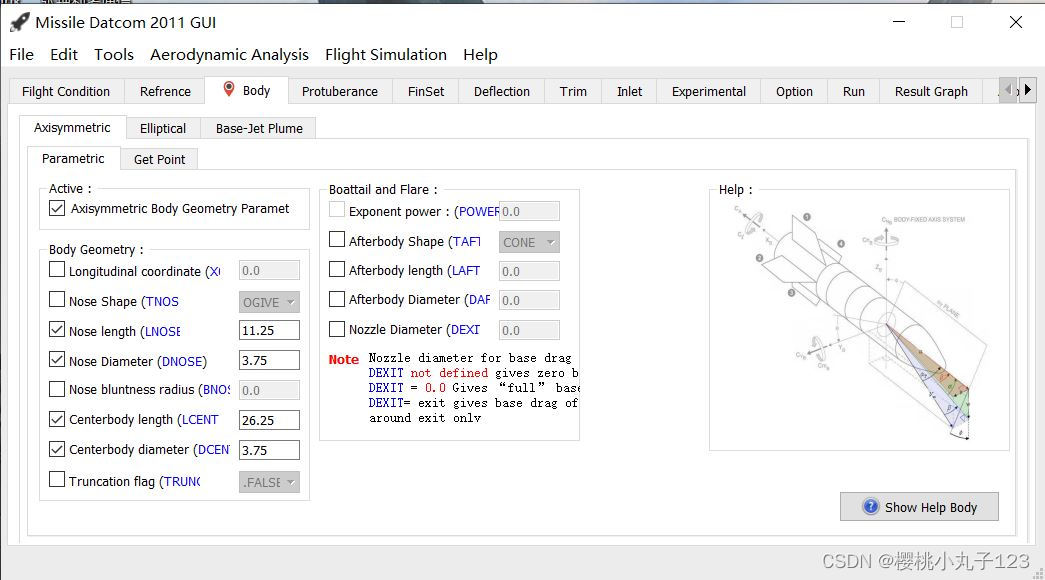Enable Afterbody Shape checkbox
Image resolution: width=1045 pixels, height=580 pixels.
pyautogui.click(x=337, y=239)
